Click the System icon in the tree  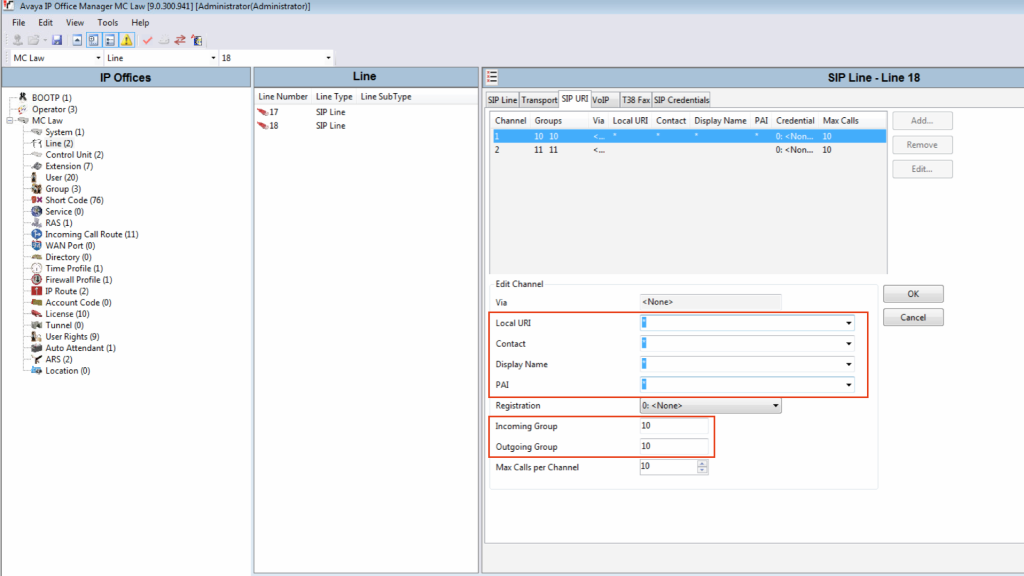37,132
